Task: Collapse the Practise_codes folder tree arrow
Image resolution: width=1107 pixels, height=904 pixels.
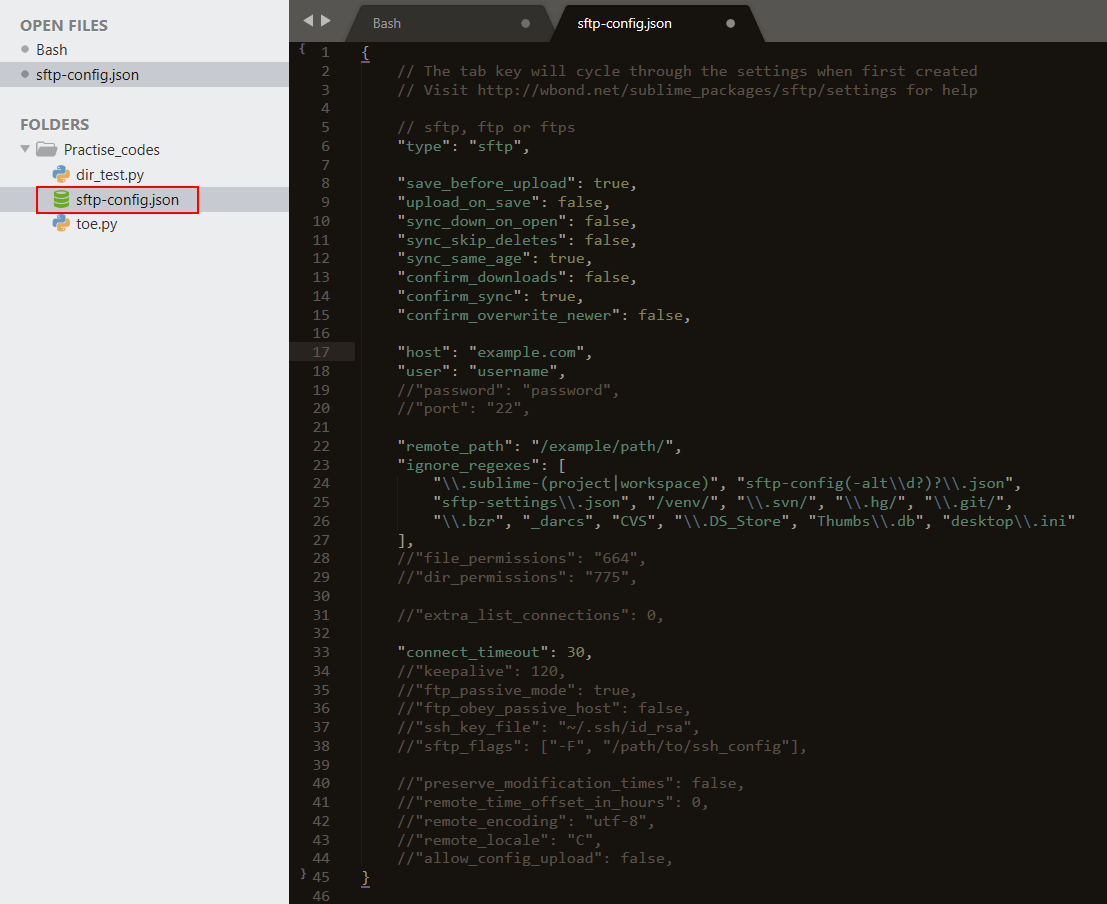Action: click(x=25, y=149)
